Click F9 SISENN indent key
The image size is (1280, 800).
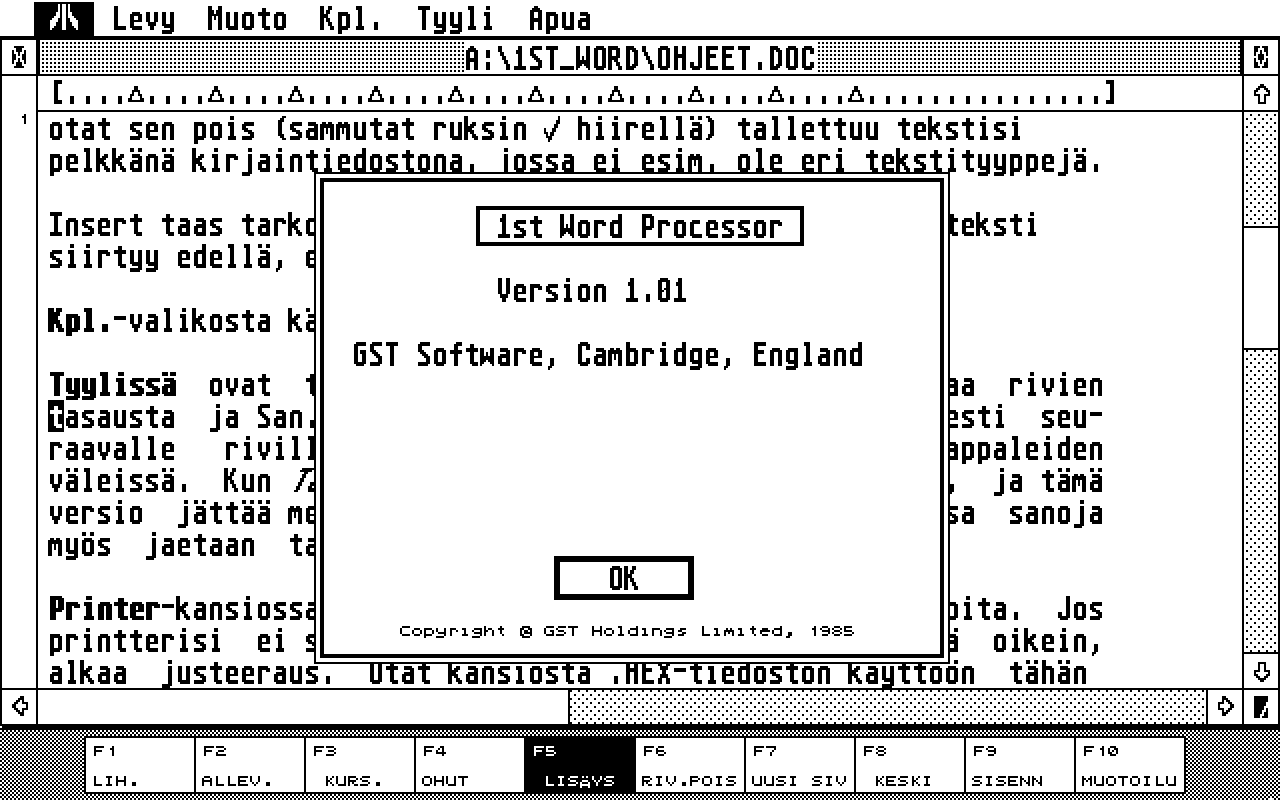click(x=1020, y=765)
